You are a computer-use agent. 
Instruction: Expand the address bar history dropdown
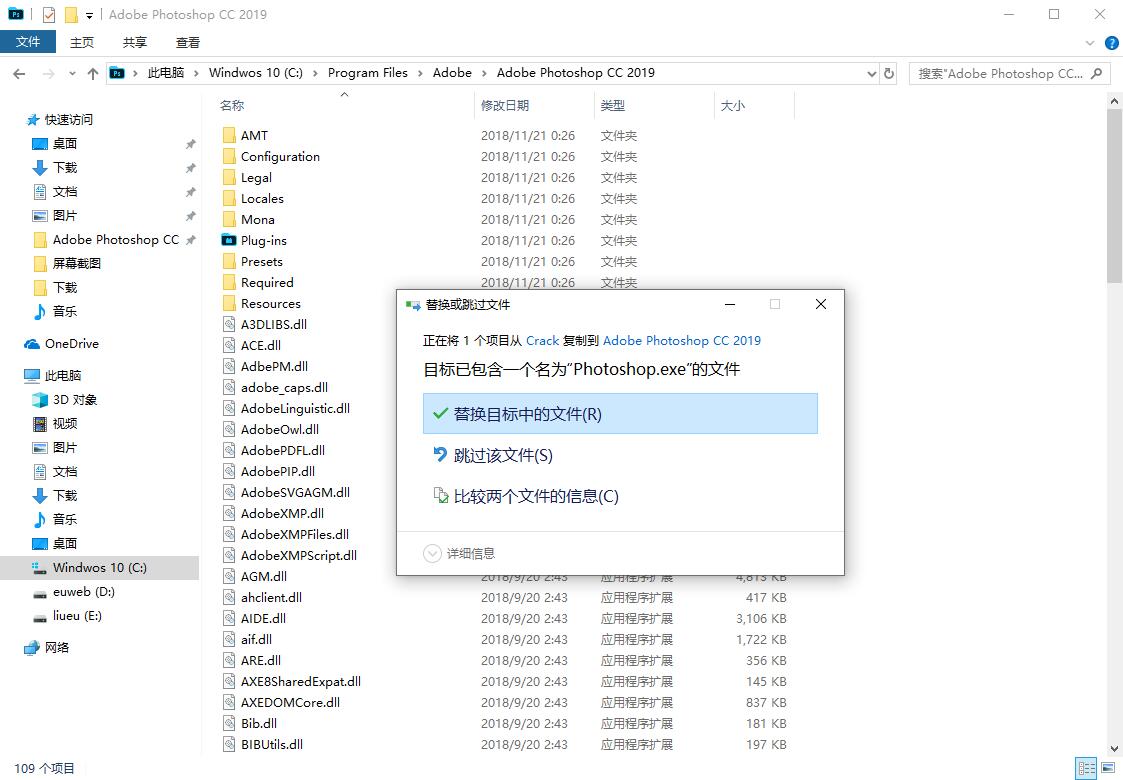[872, 74]
